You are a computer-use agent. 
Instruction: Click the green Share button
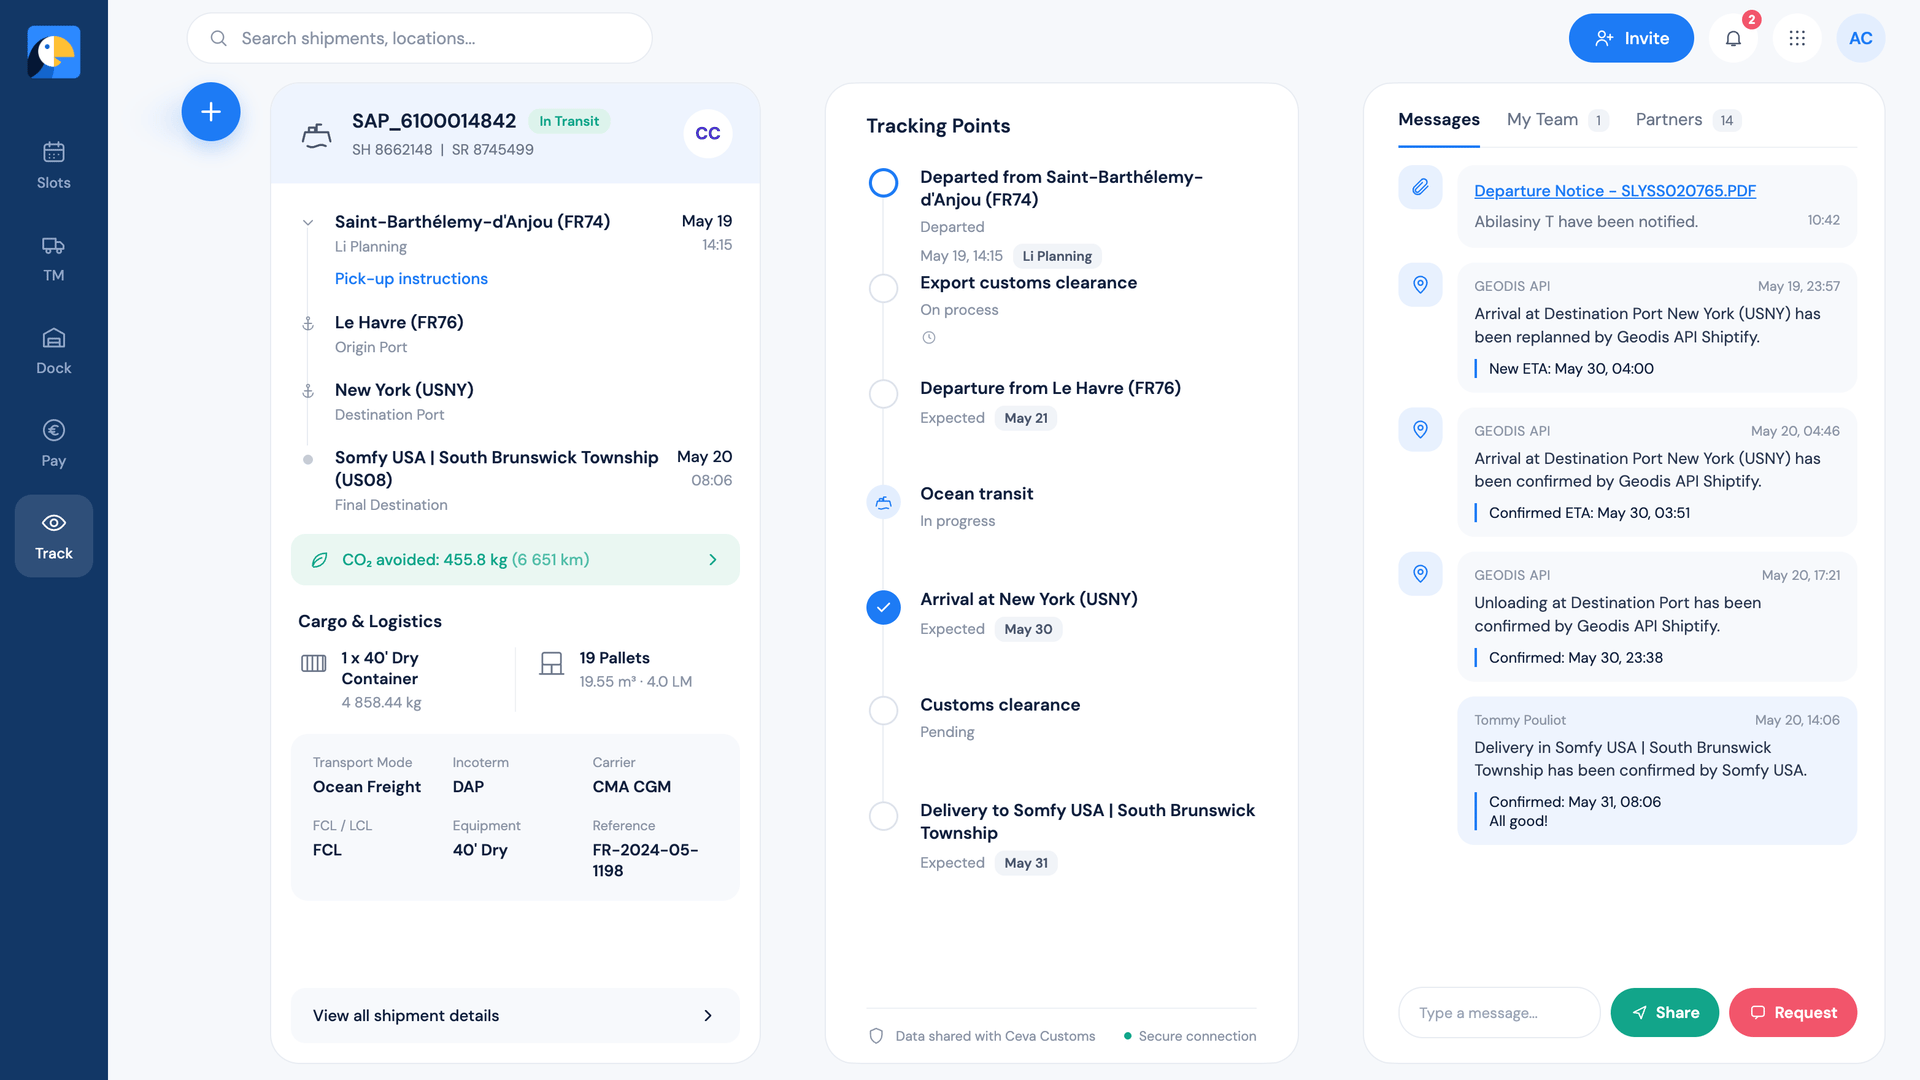pyautogui.click(x=1664, y=1013)
